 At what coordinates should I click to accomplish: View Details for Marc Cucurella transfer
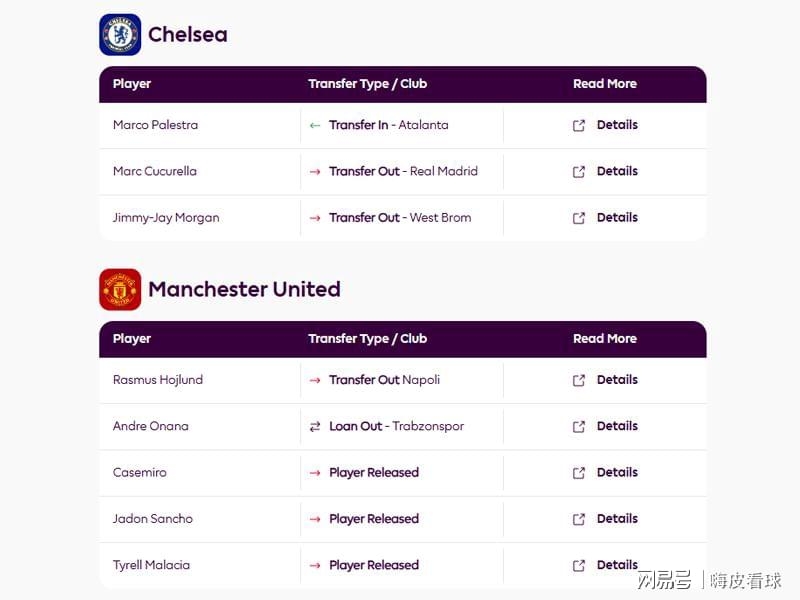tap(617, 171)
